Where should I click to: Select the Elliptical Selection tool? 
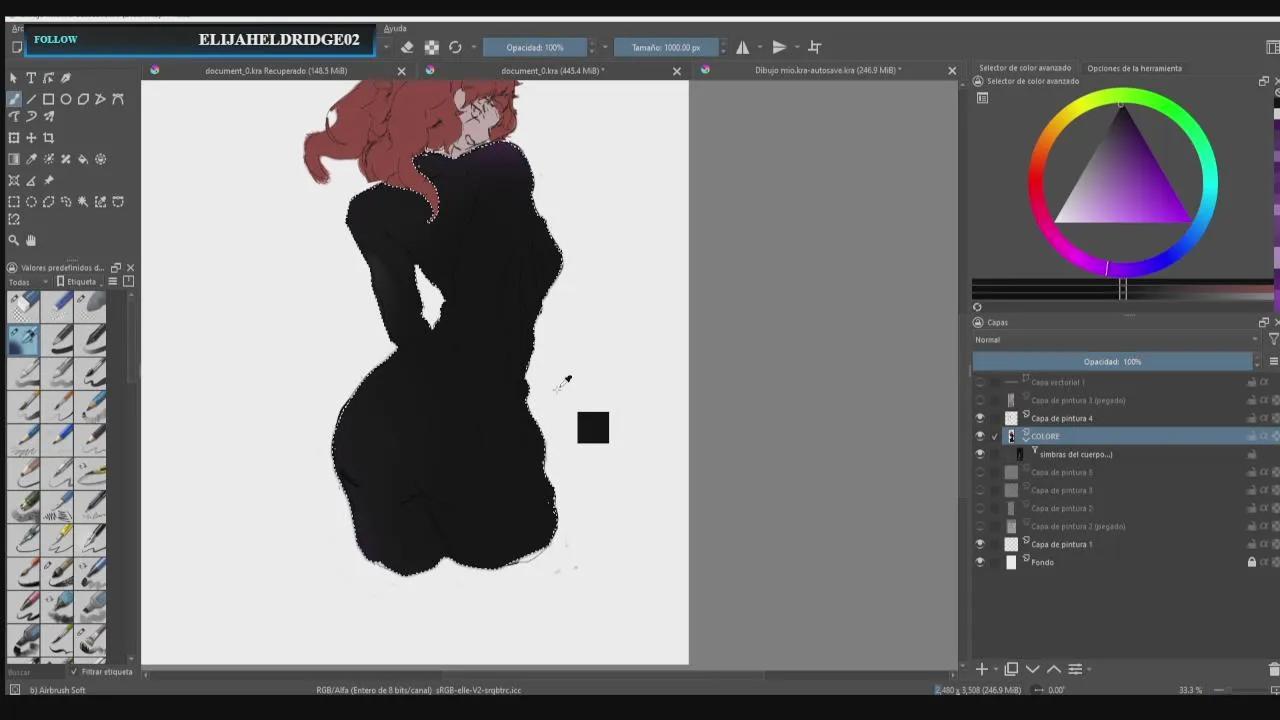pyautogui.click(x=31, y=201)
